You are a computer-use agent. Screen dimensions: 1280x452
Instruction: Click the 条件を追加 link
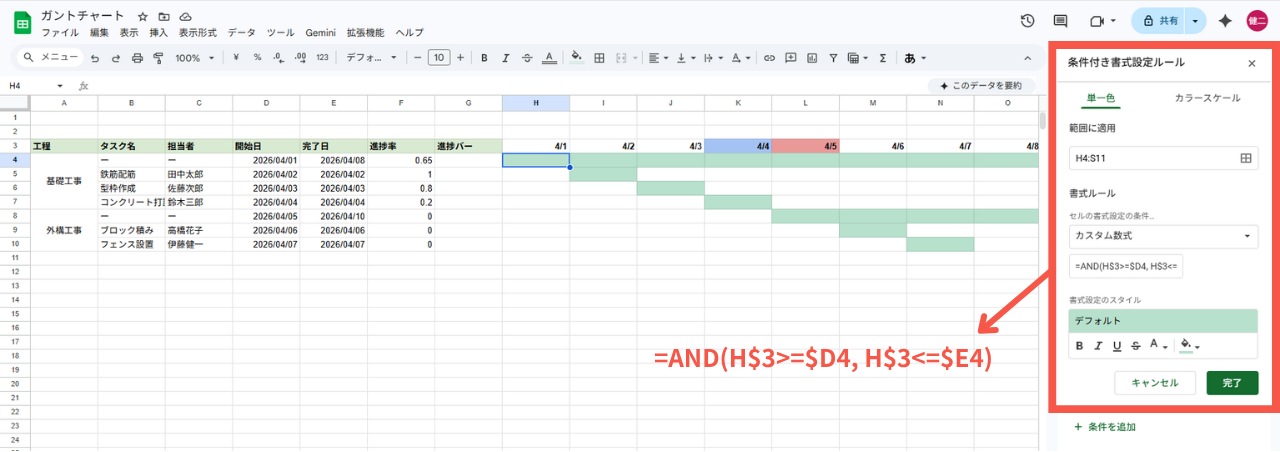coord(1105,427)
